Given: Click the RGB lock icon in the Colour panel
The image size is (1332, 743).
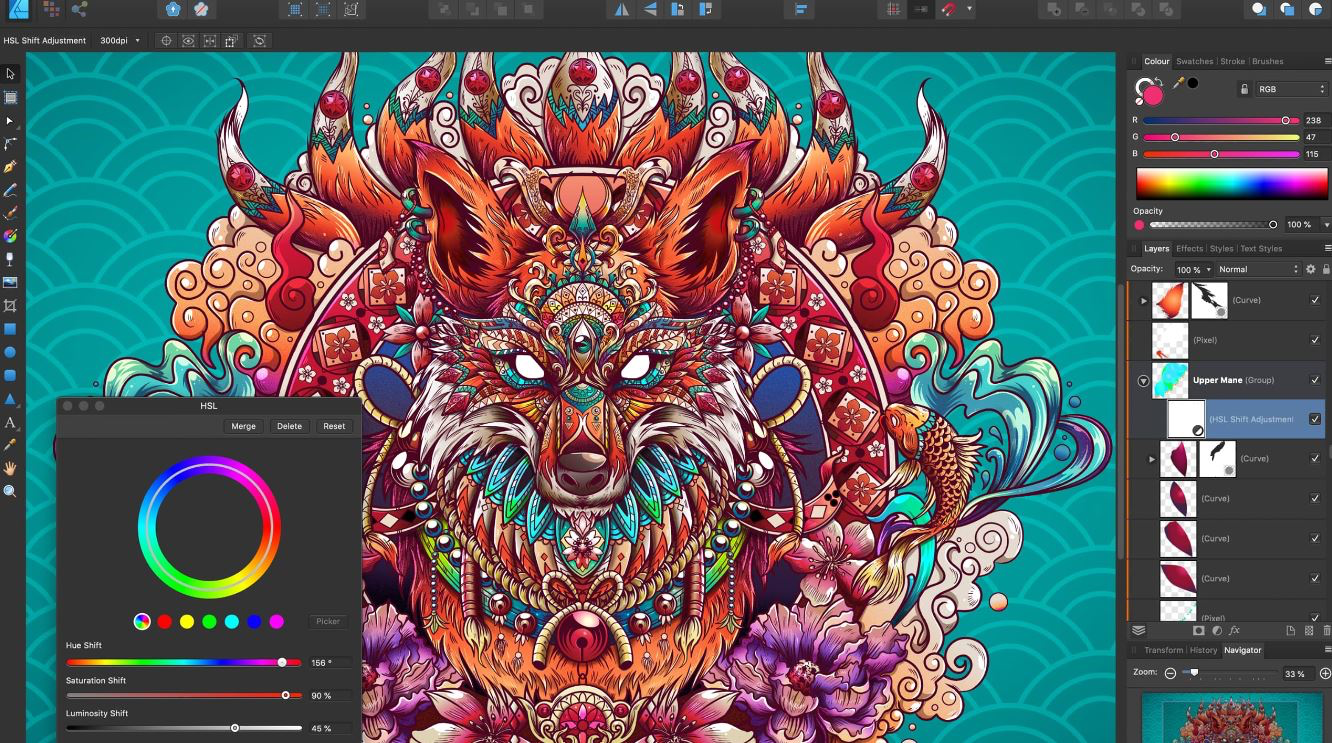Looking at the screenshot, I should (1245, 89).
